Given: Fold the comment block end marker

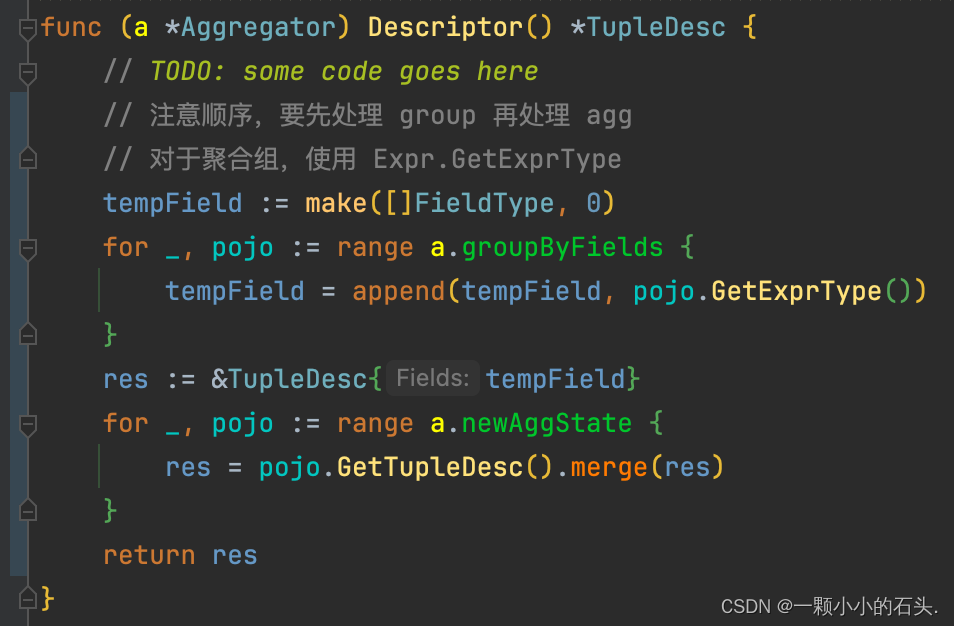Looking at the screenshot, I should 28,159.
